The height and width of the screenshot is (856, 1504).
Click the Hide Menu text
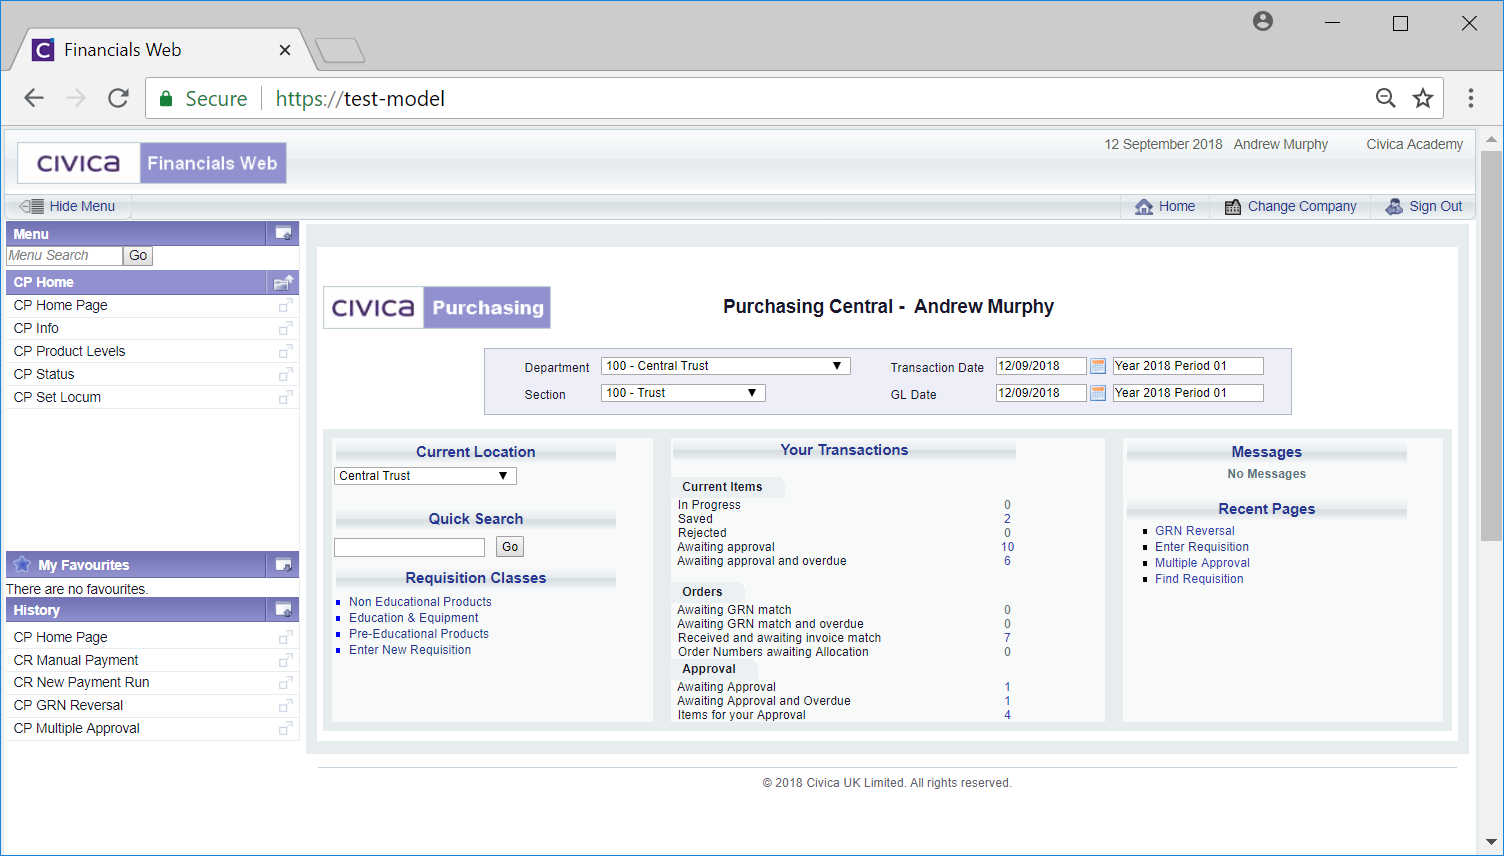(x=82, y=206)
